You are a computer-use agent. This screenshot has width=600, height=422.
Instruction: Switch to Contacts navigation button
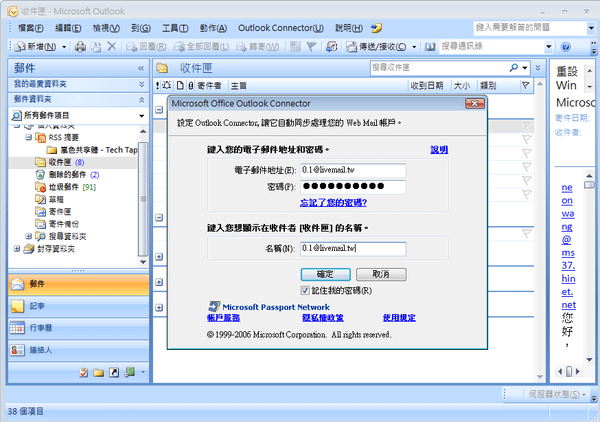coord(78,350)
